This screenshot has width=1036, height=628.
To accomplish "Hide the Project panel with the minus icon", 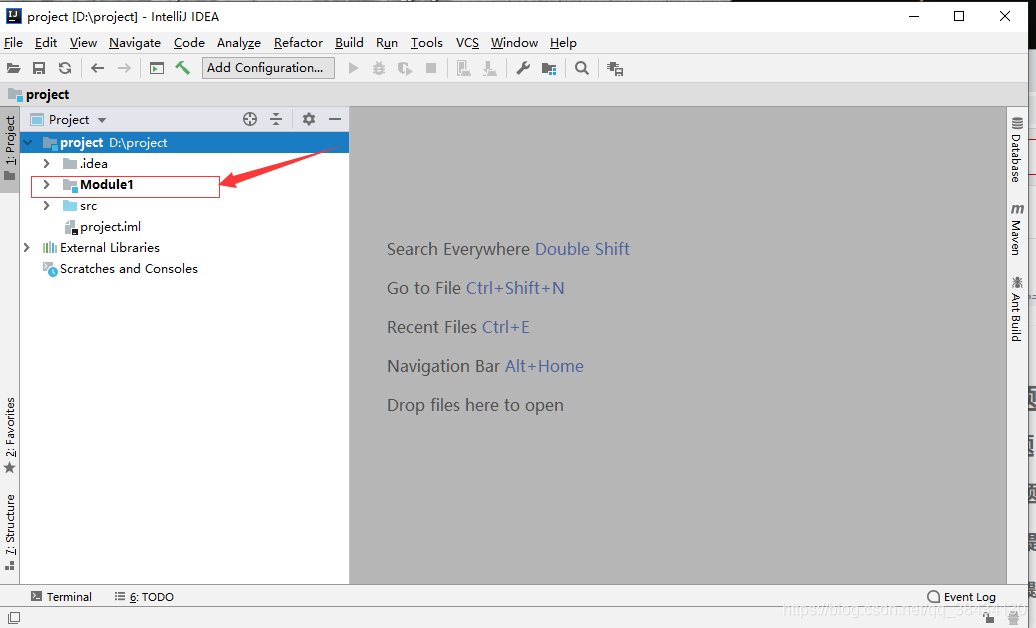I will click(335, 119).
